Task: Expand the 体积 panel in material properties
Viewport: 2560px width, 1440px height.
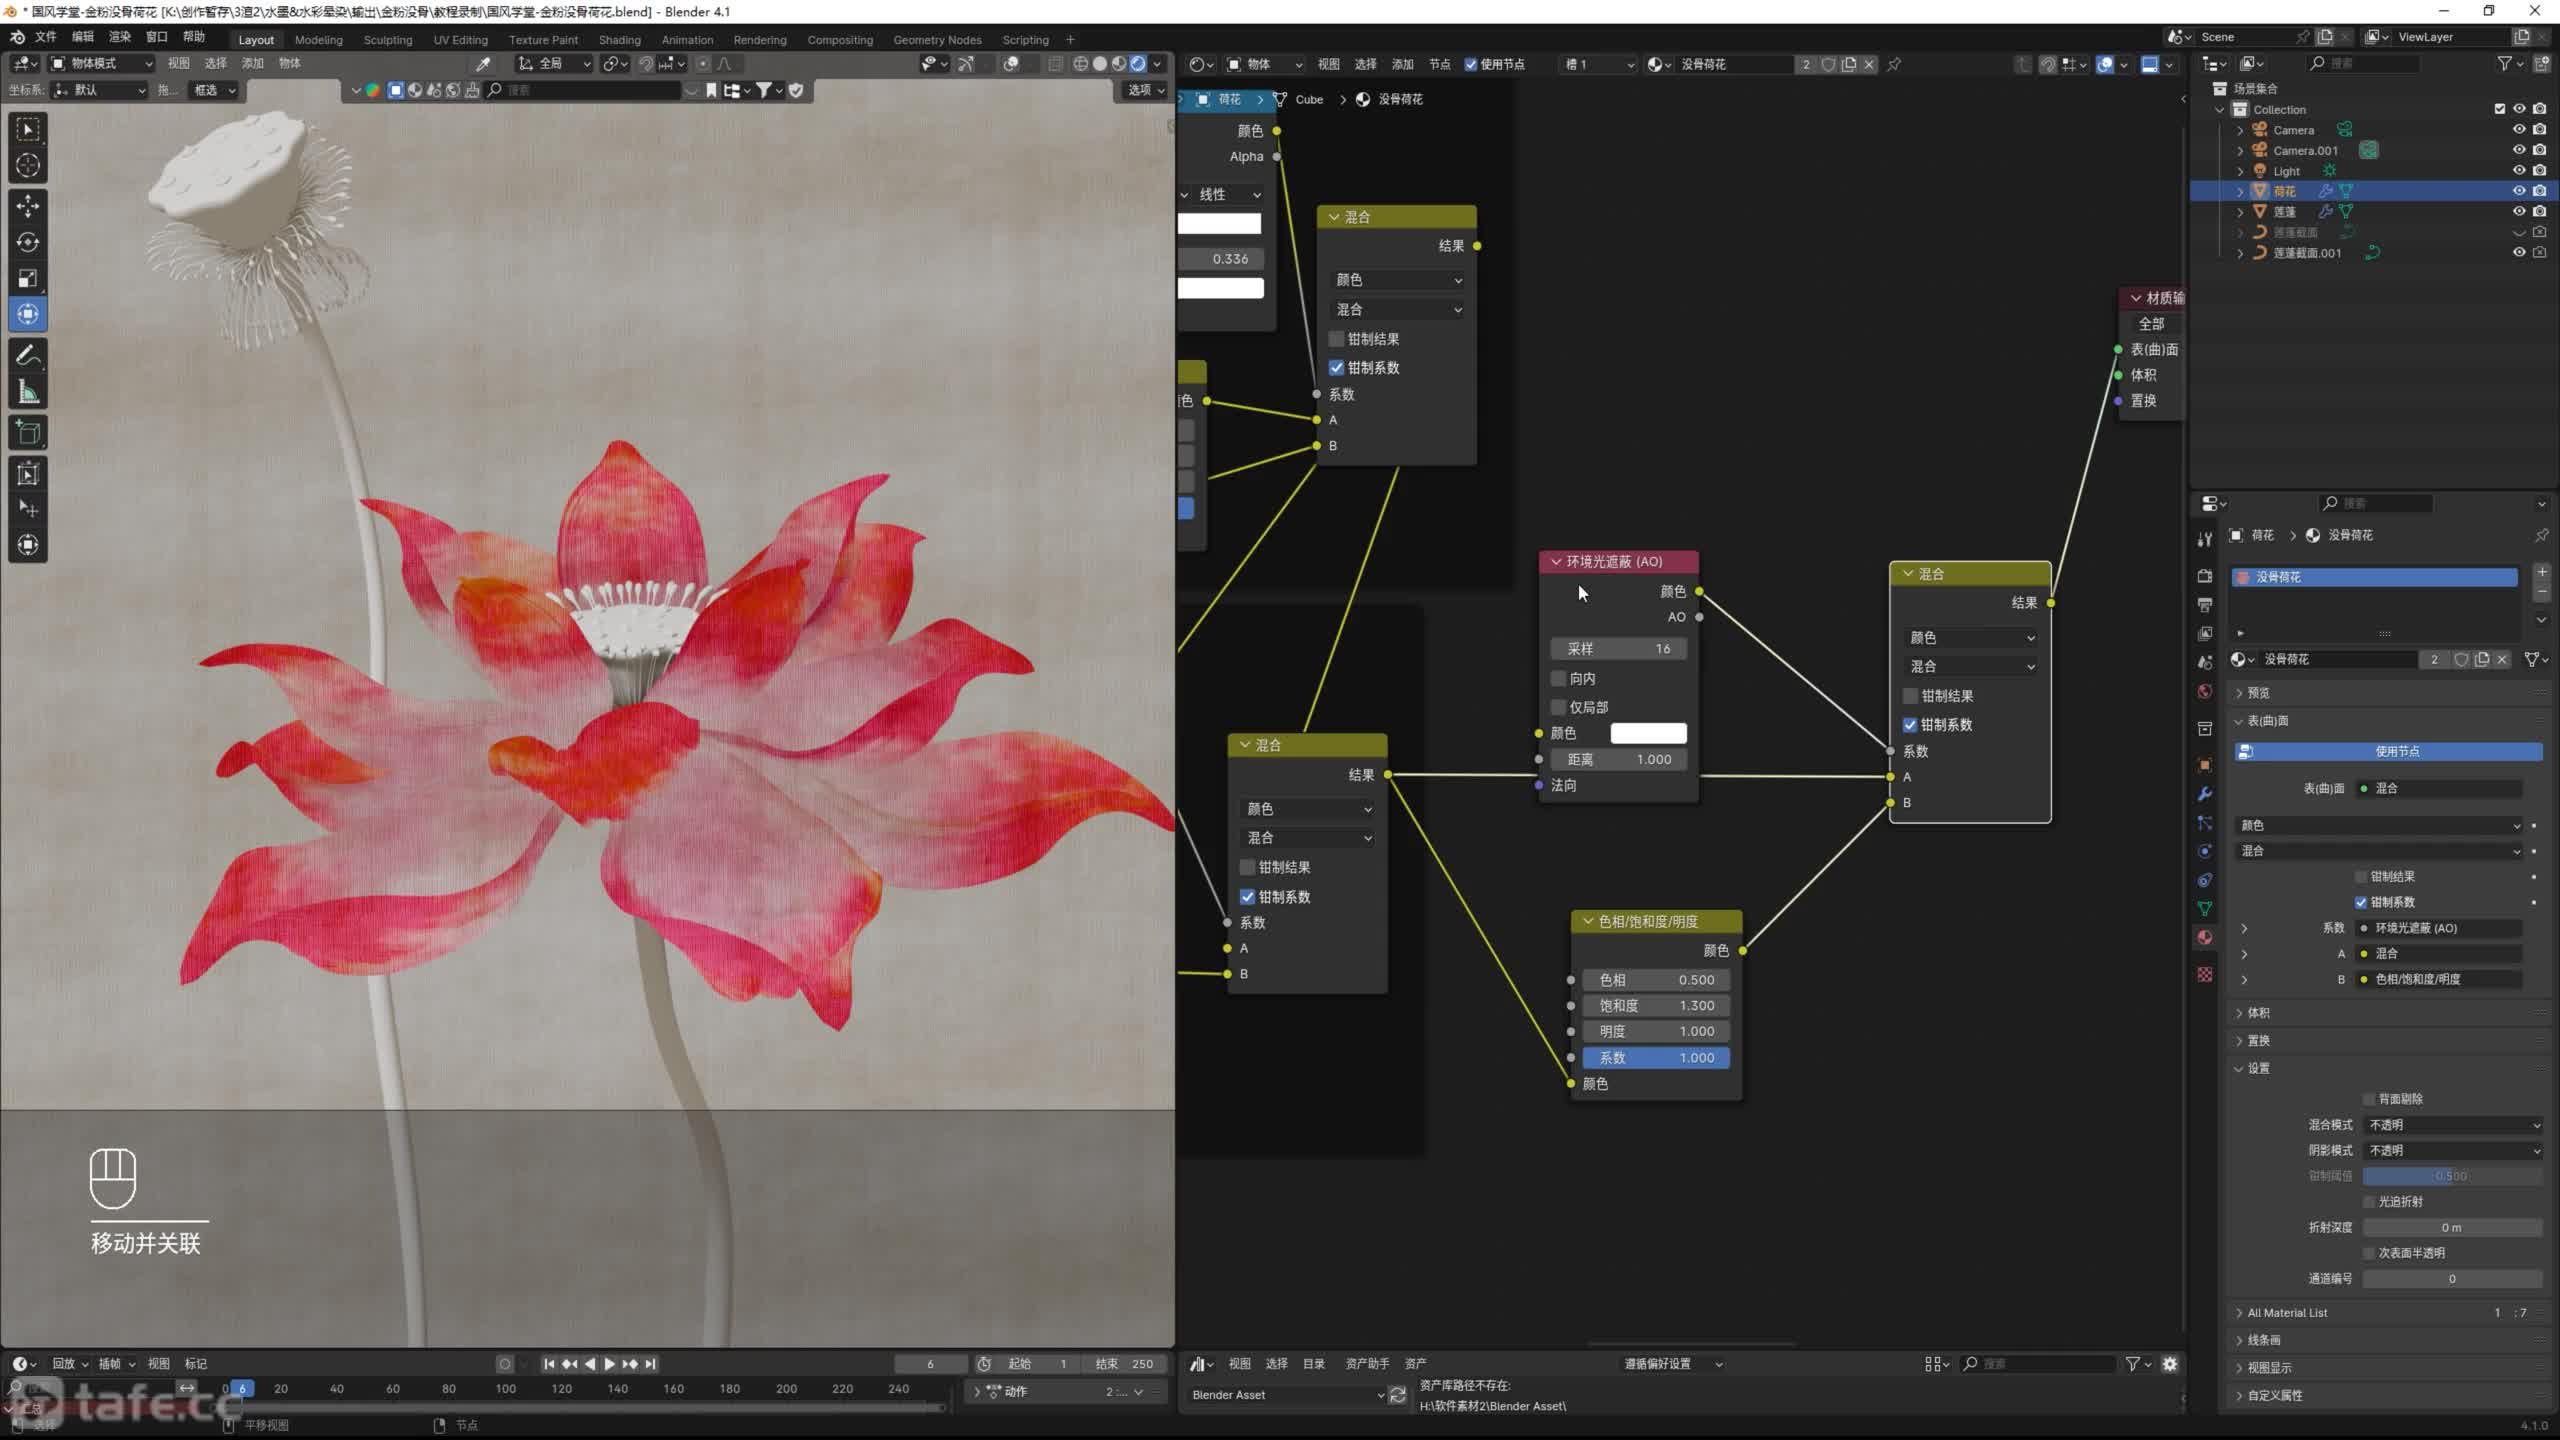Action: click(2258, 1013)
